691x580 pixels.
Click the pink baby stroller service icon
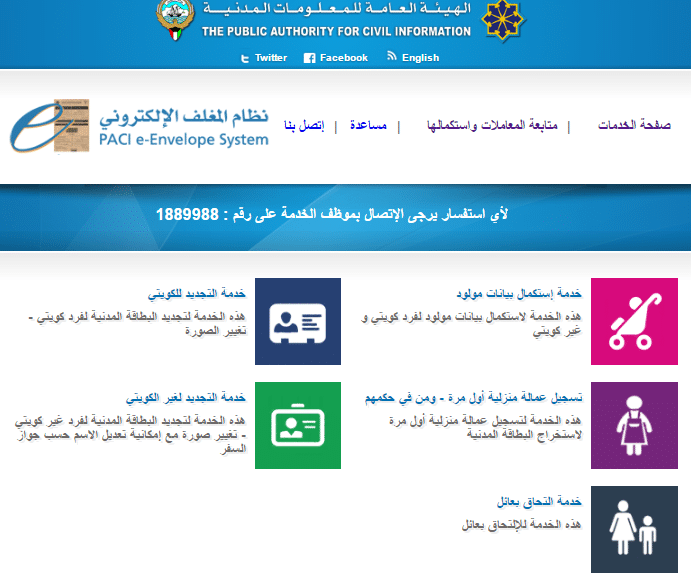click(634, 321)
